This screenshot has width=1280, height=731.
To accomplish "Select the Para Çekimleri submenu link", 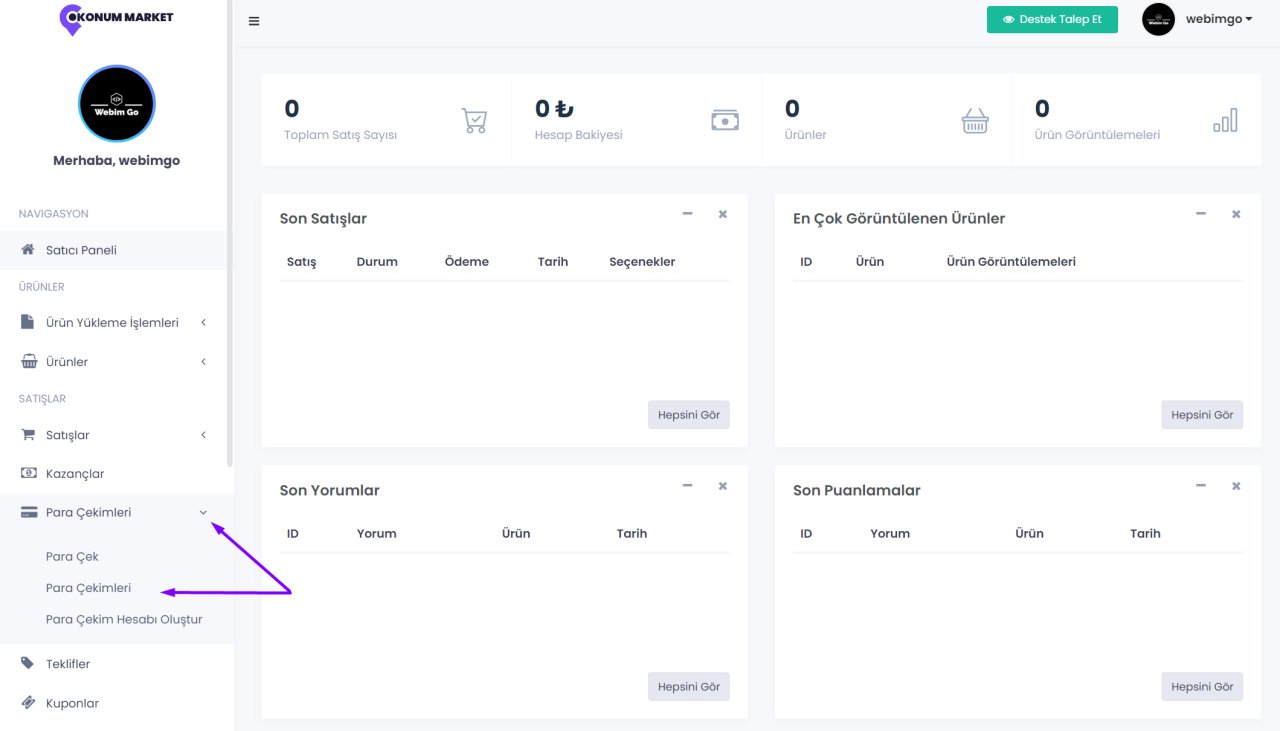I will (x=88, y=588).
